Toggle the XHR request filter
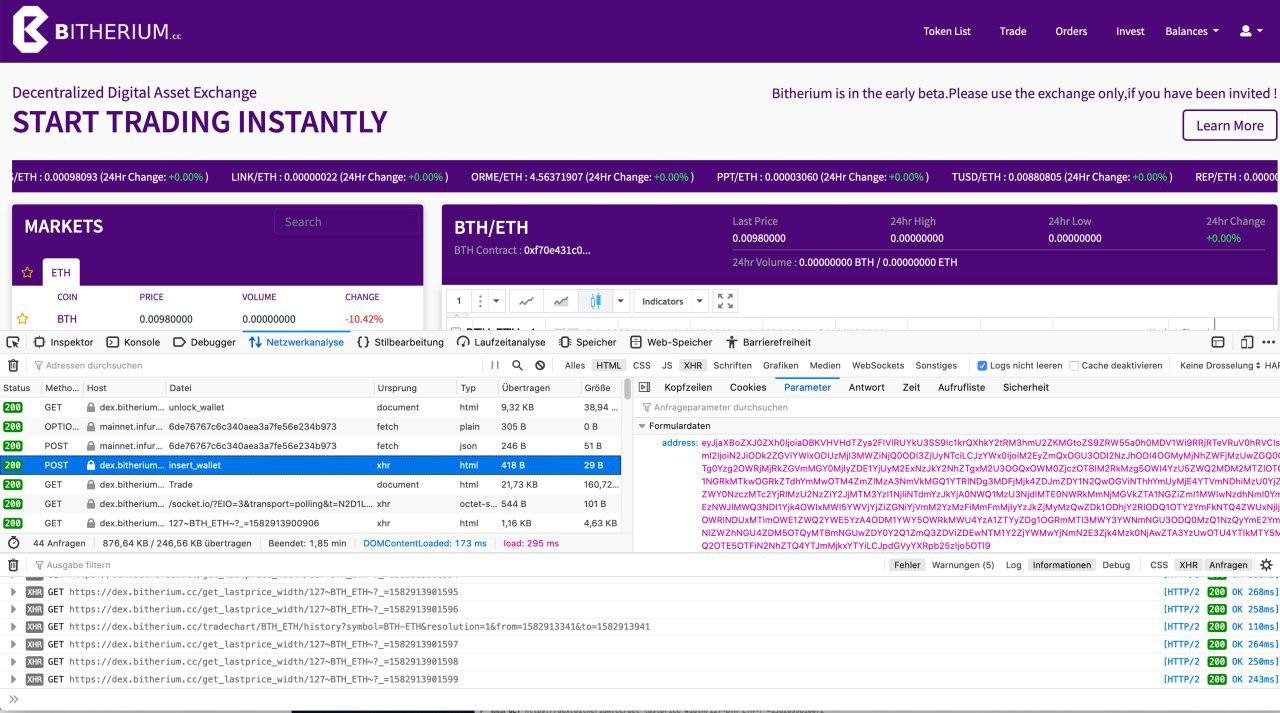 tap(692, 366)
